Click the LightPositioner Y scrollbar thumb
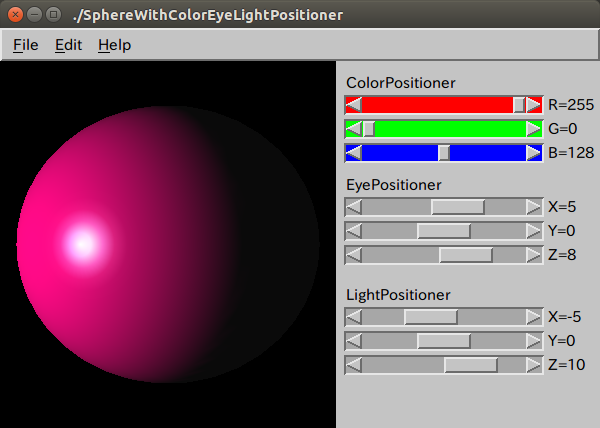The image size is (600, 428). coord(444,341)
